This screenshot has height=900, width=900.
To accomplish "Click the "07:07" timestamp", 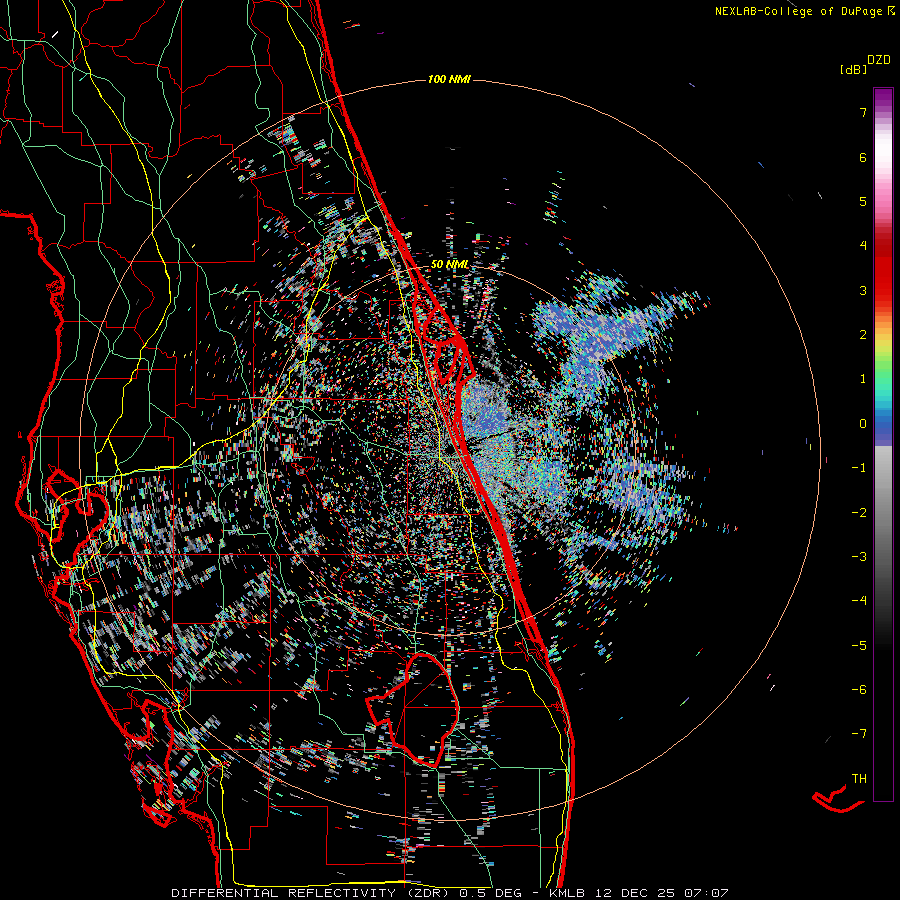I will click(x=706, y=893).
